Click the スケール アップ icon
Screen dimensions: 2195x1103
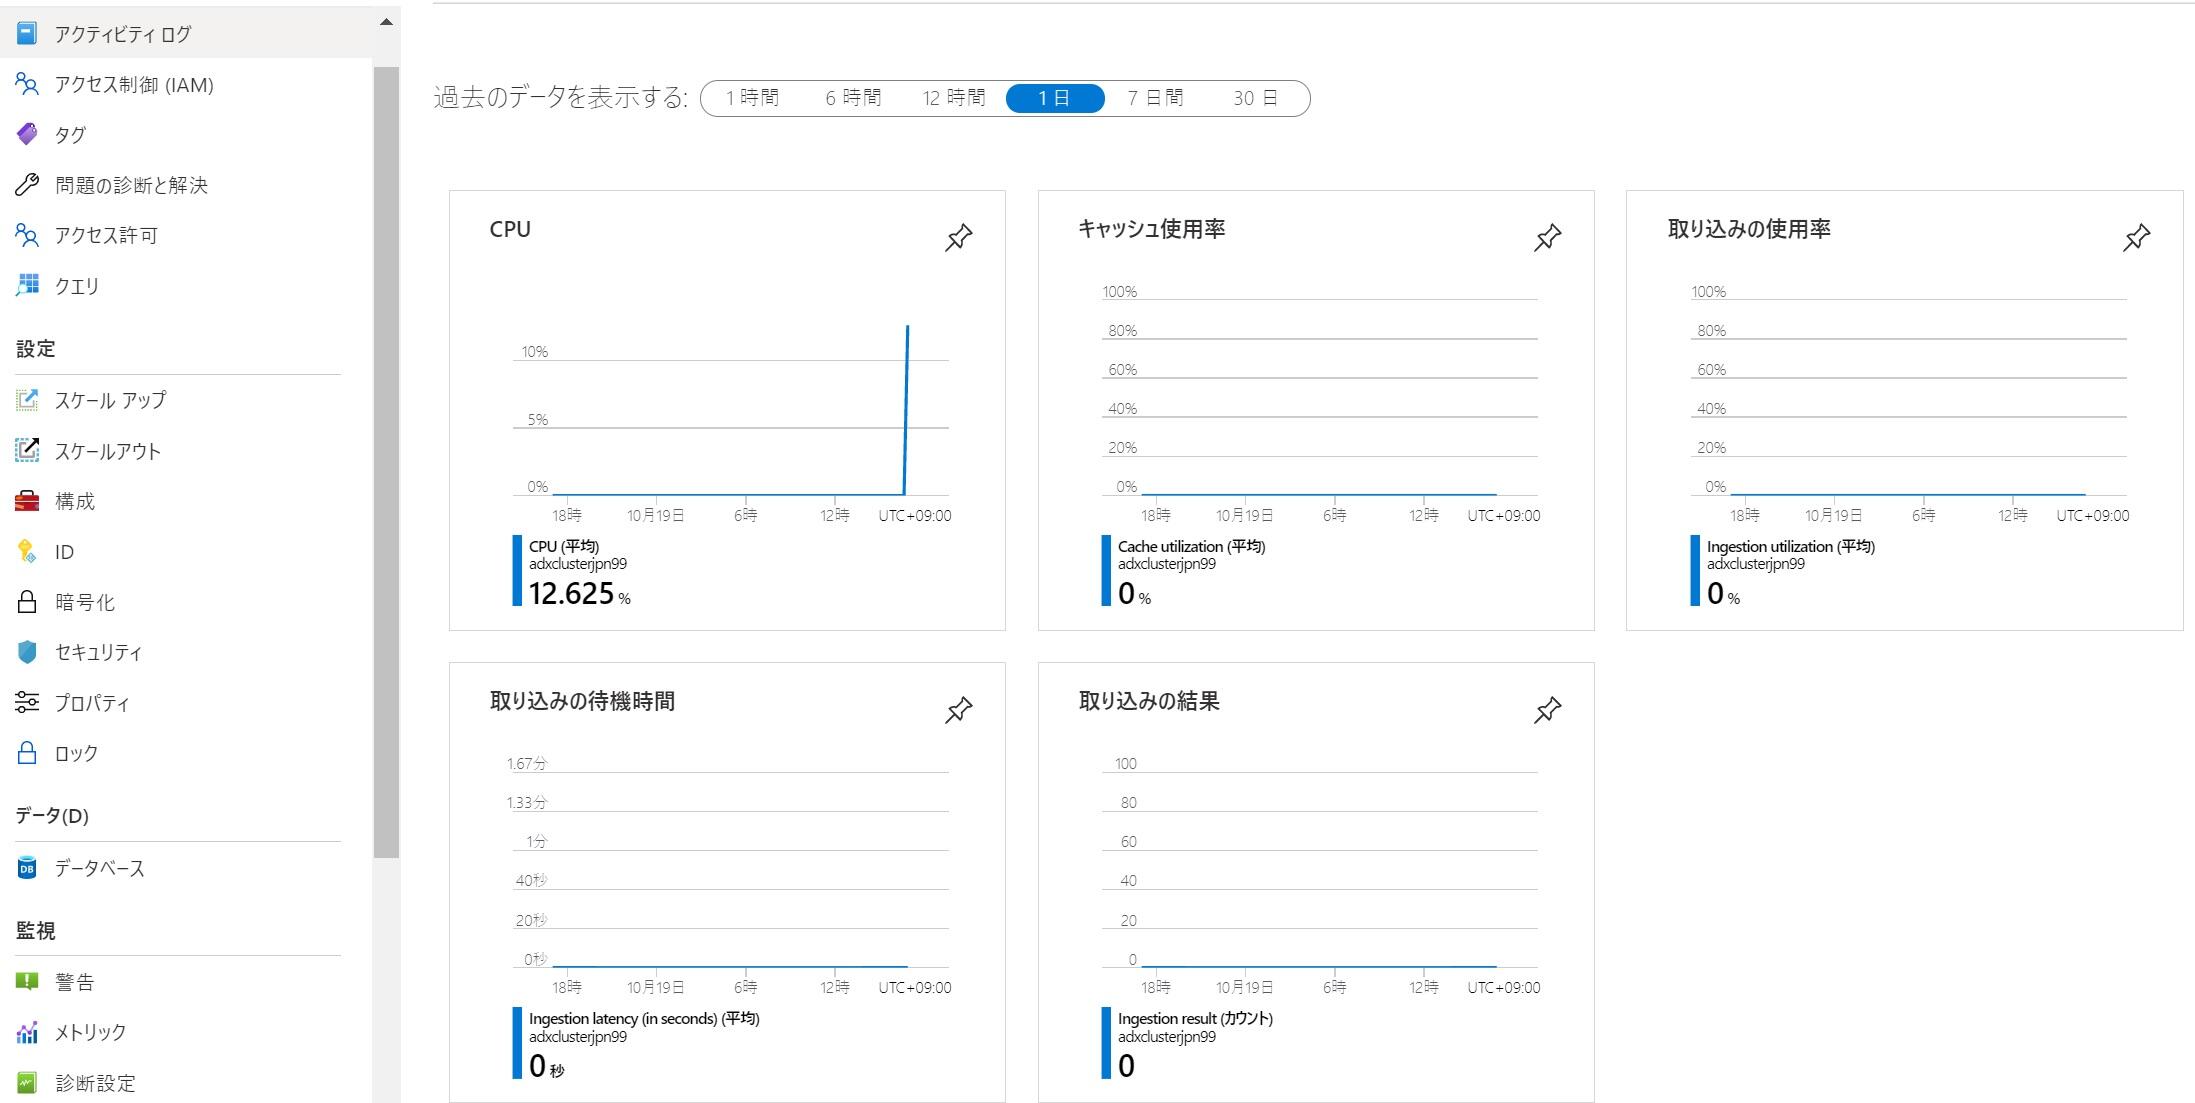[27, 400]
